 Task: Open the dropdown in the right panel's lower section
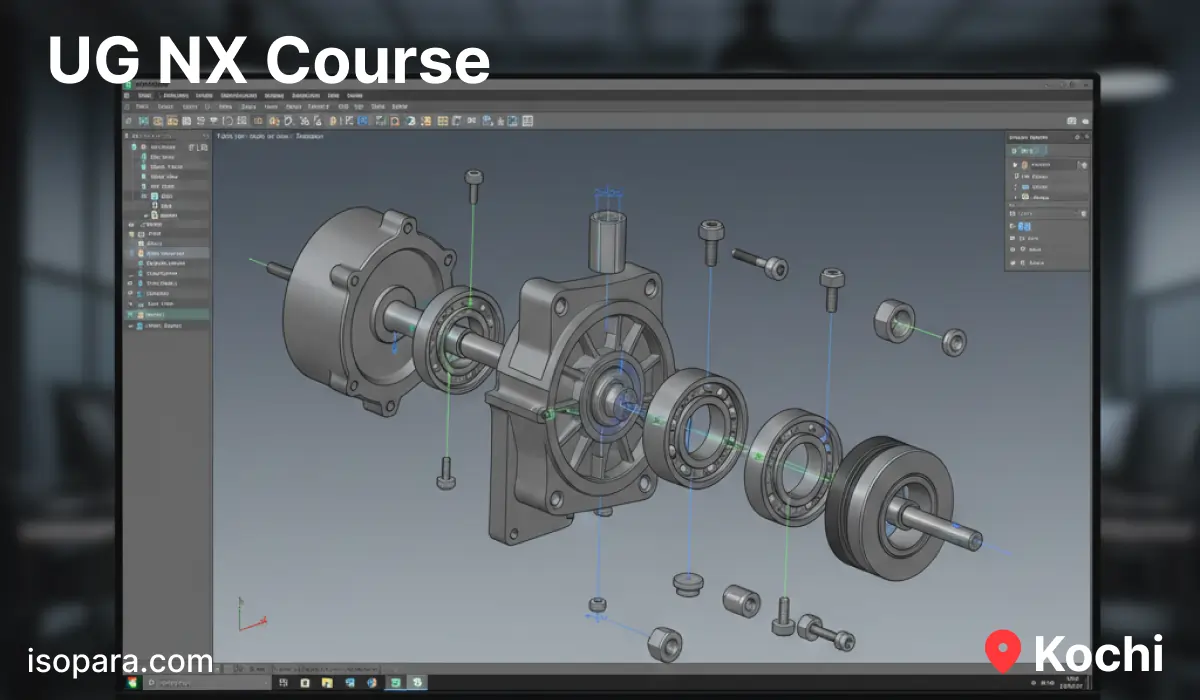pos(1075,213)
